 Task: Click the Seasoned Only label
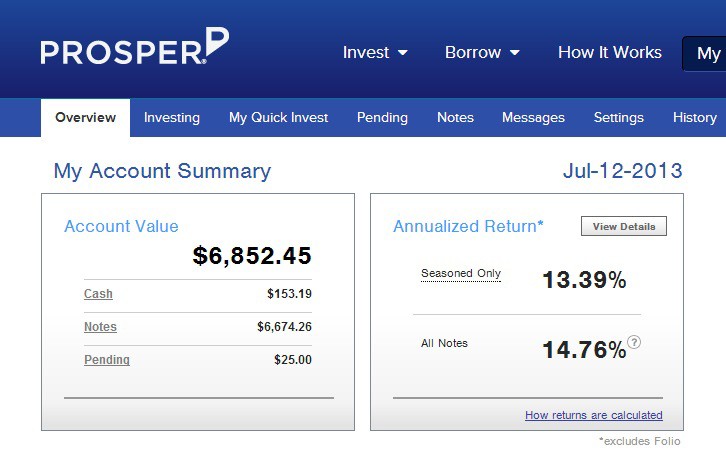(x=461, y=273)
